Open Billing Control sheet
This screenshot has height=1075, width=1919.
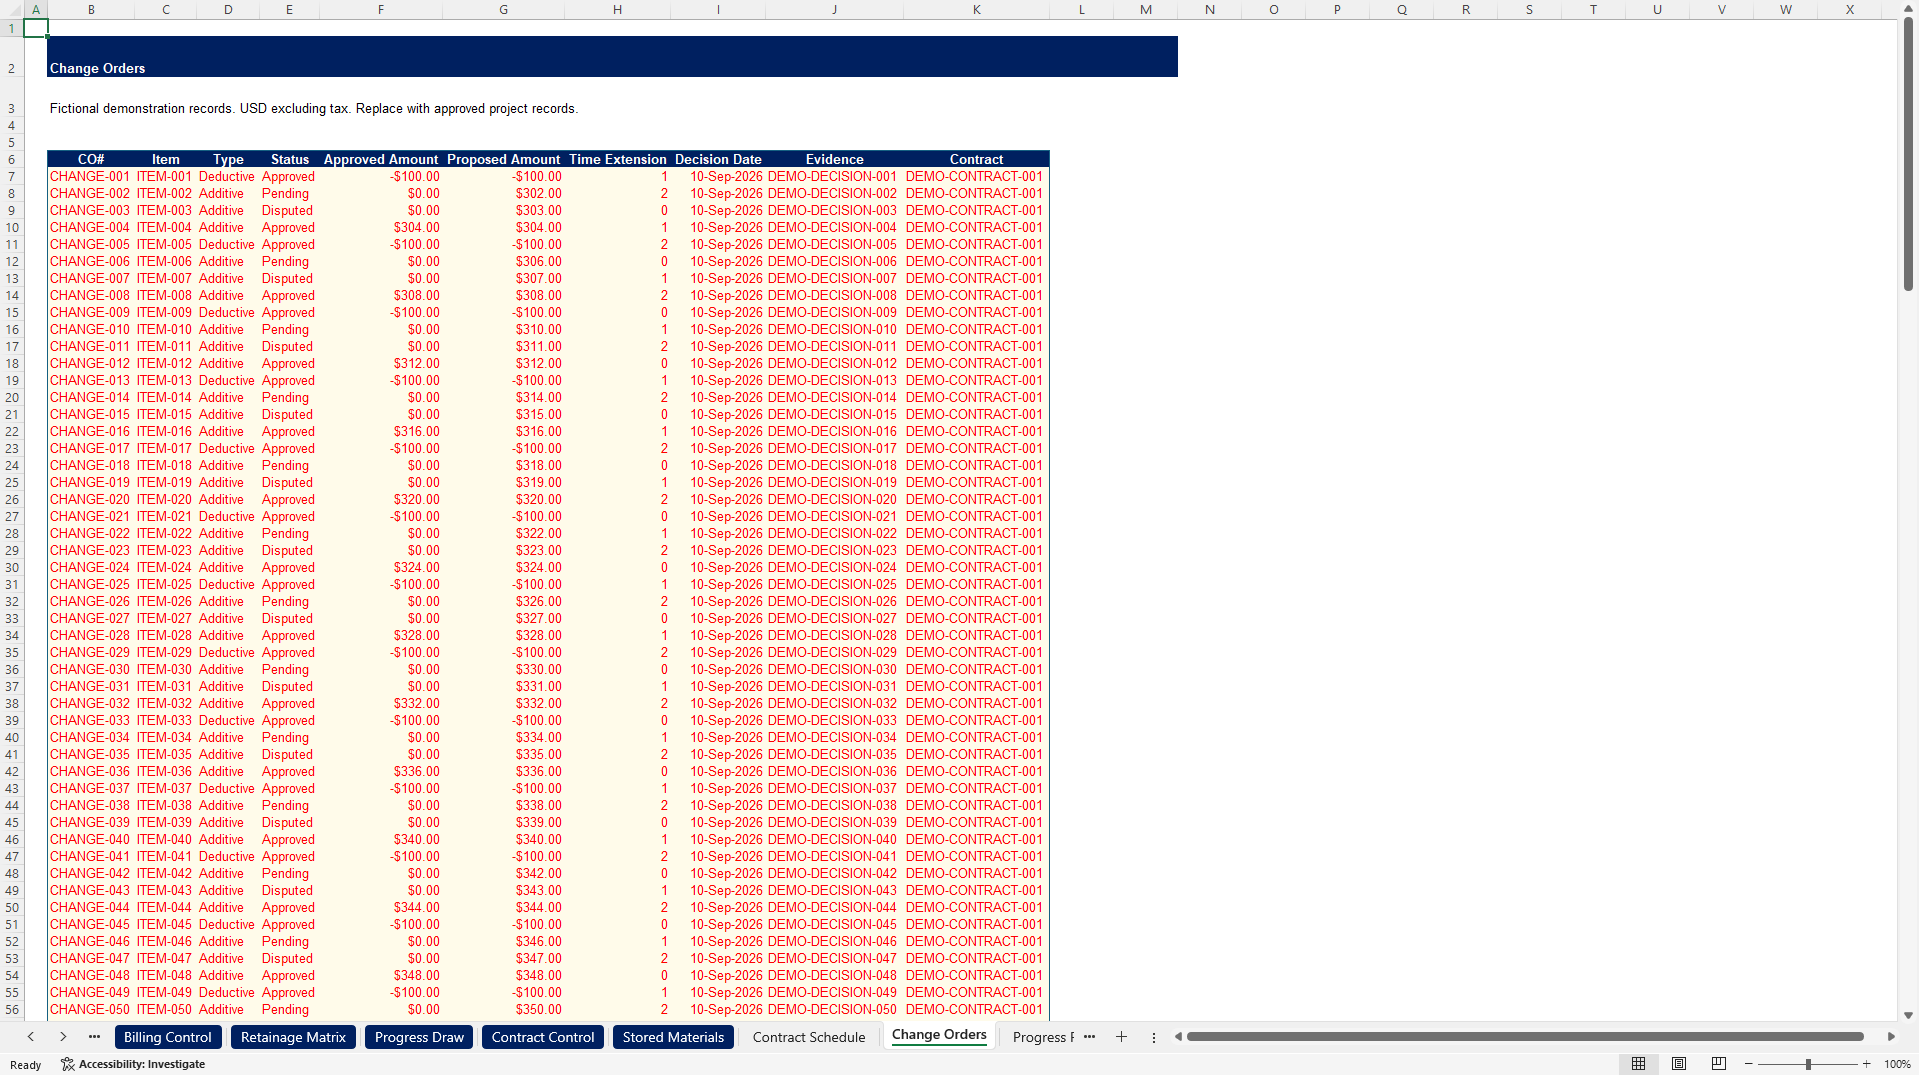[x=167, y=1037]
